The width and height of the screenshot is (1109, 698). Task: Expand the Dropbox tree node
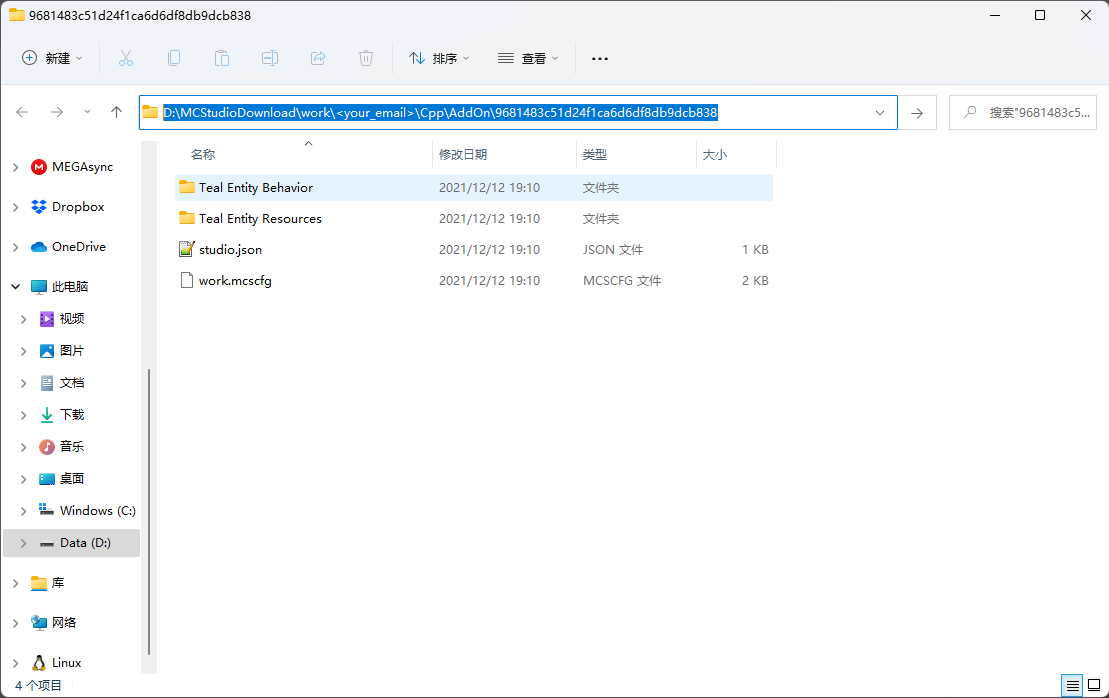pyautogui.click(x=16, y=207)
